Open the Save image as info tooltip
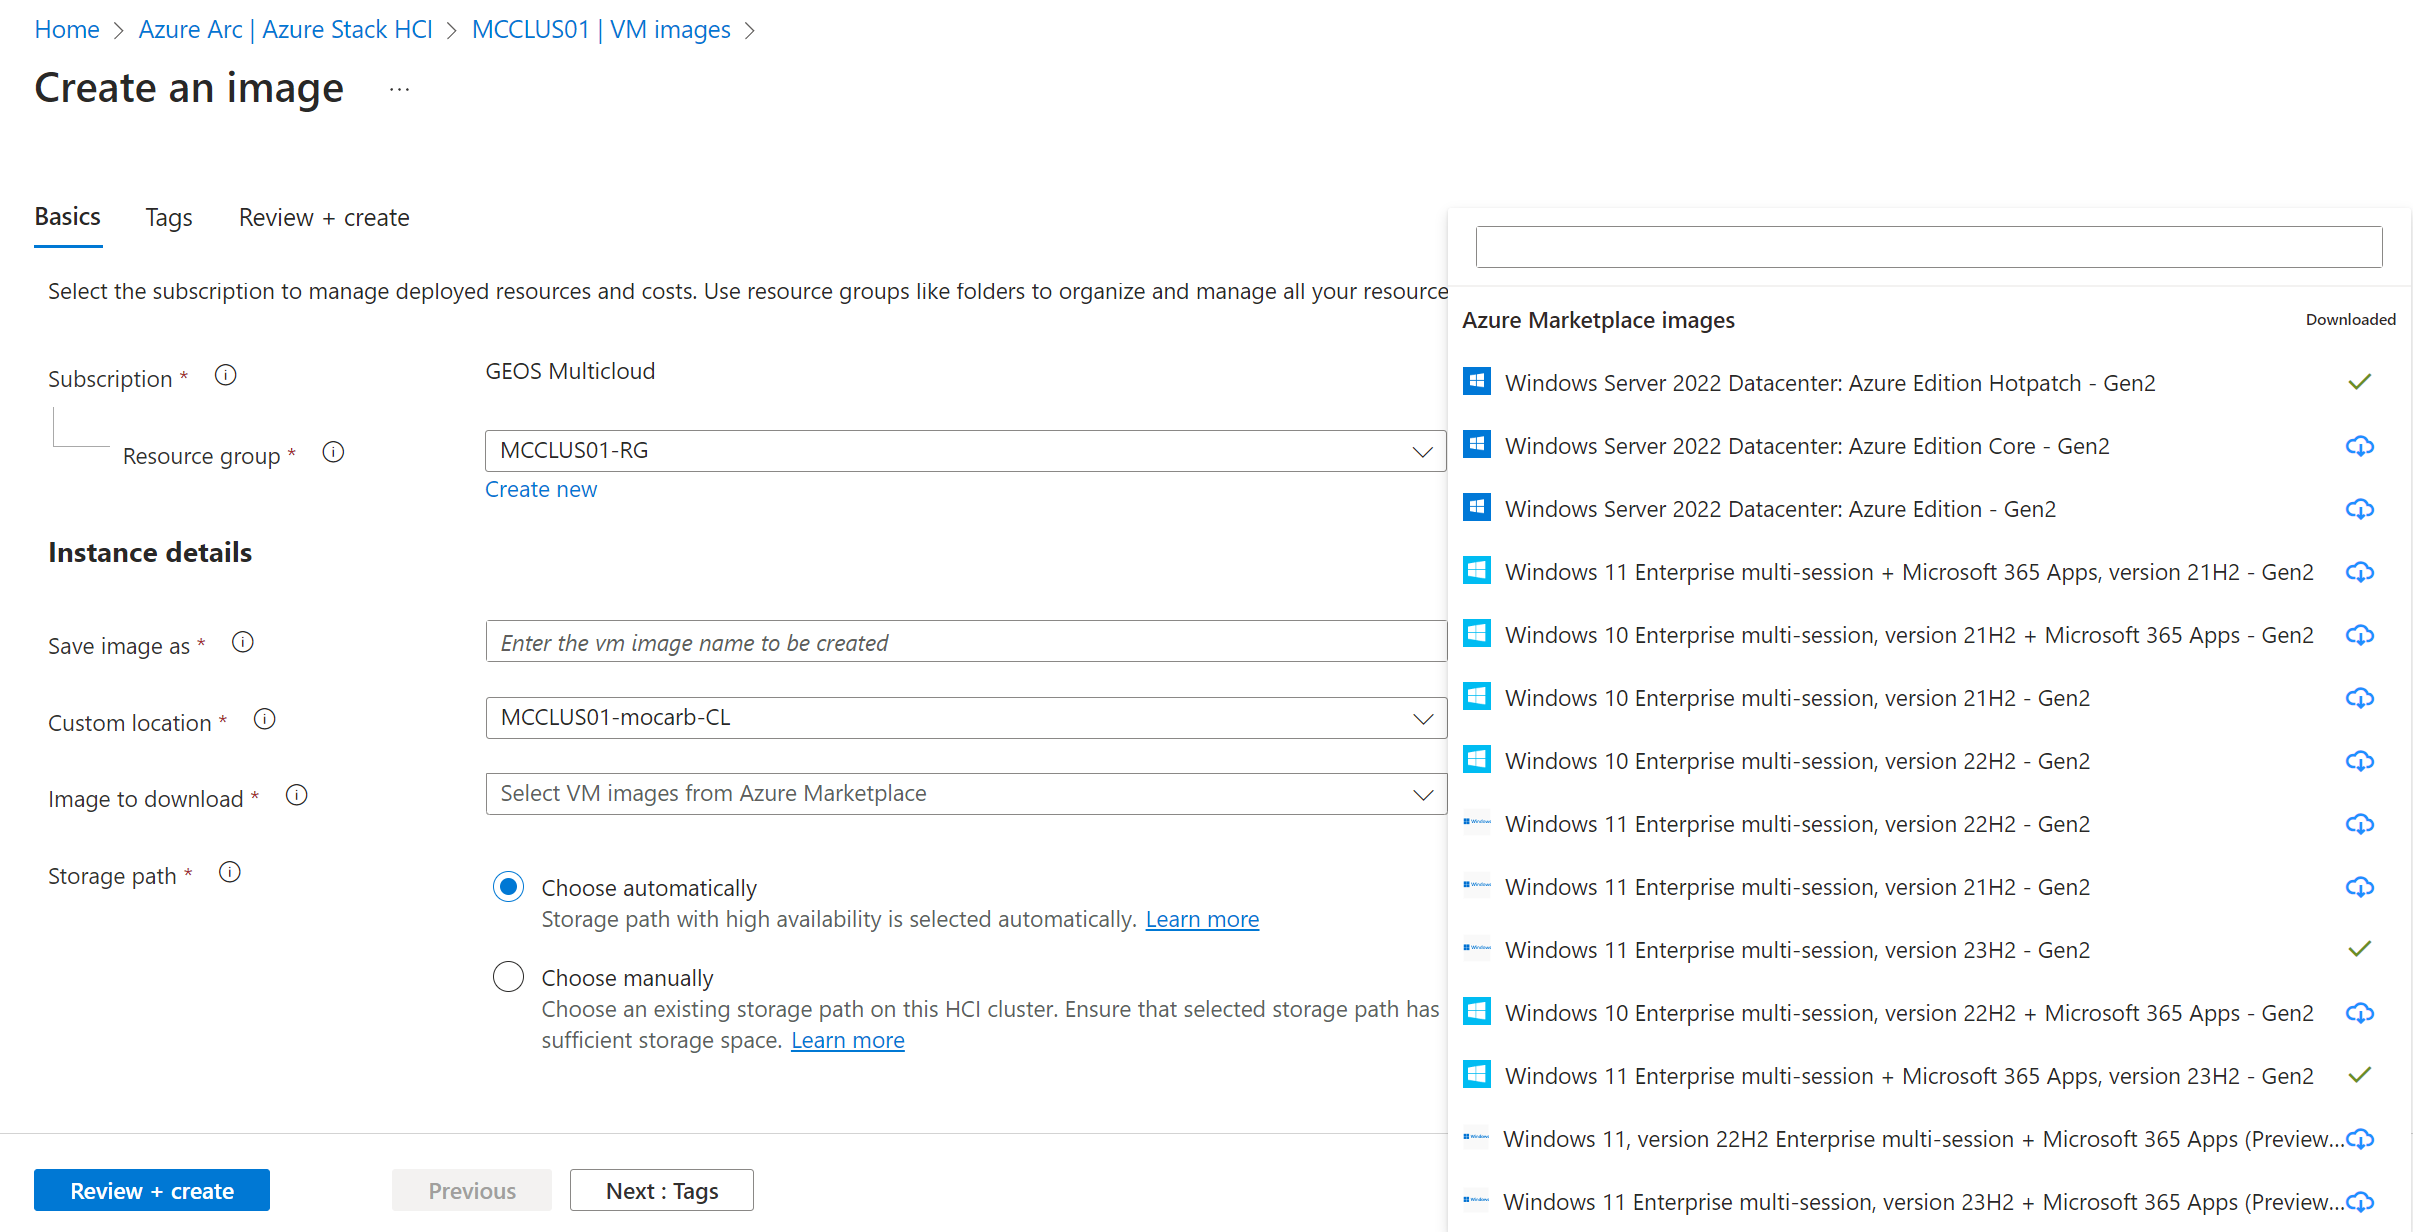The width and height of the screenshot is (2413, 1232). click(x=242, y=642)
